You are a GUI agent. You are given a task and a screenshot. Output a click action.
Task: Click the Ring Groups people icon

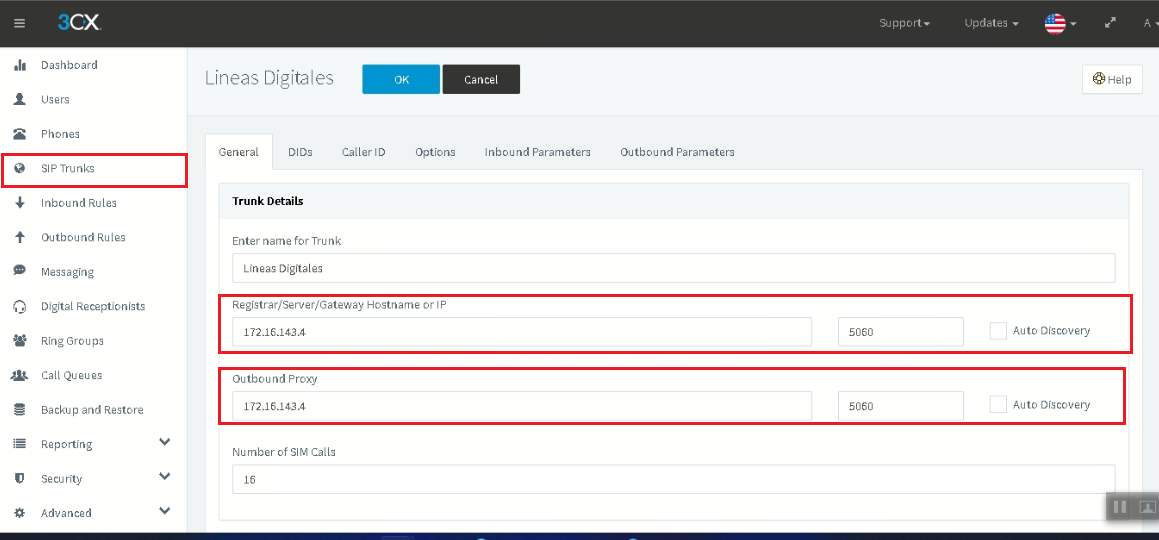pyautogui.click(x=20, y=341)
